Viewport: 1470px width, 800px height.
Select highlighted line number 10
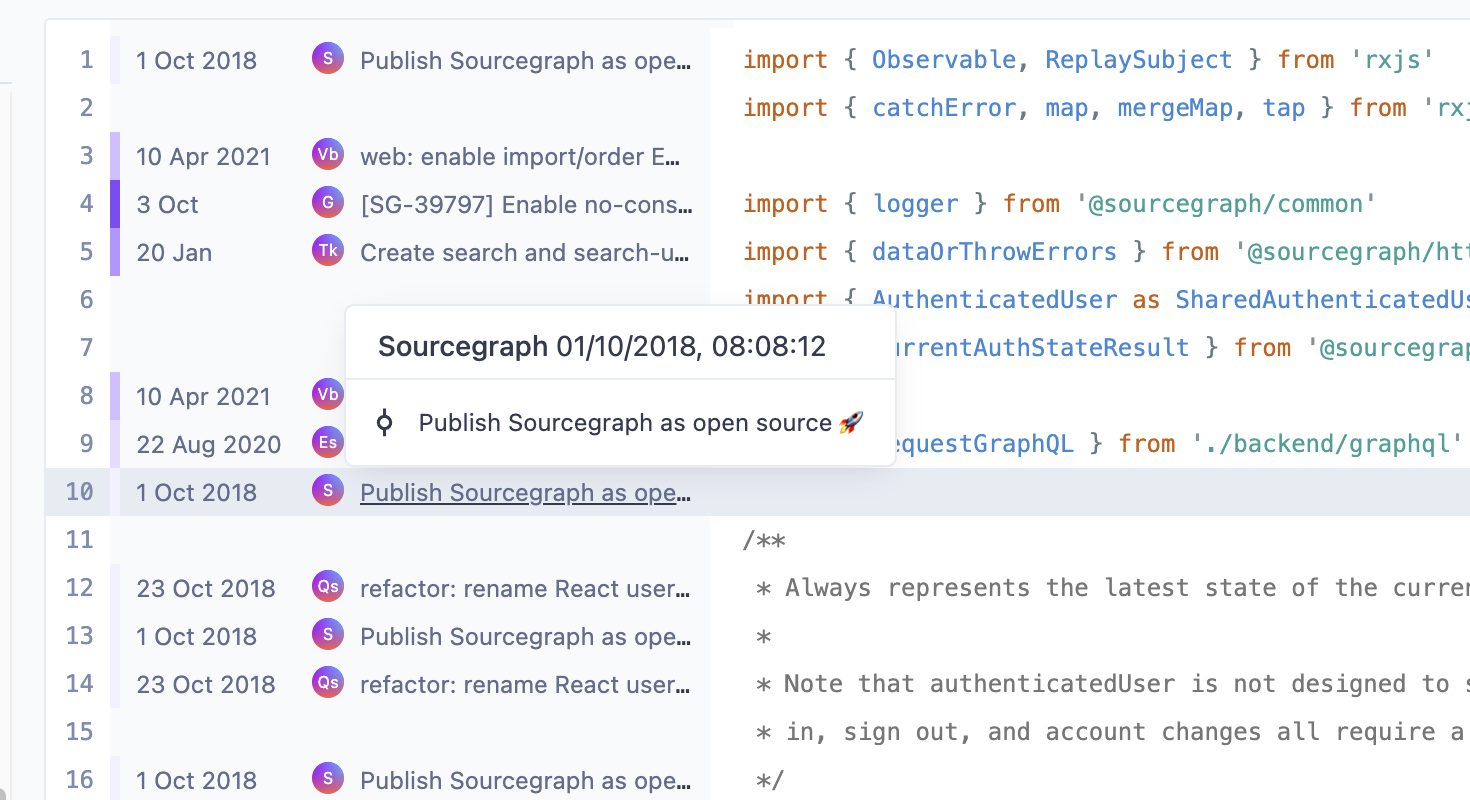point(79,492)
